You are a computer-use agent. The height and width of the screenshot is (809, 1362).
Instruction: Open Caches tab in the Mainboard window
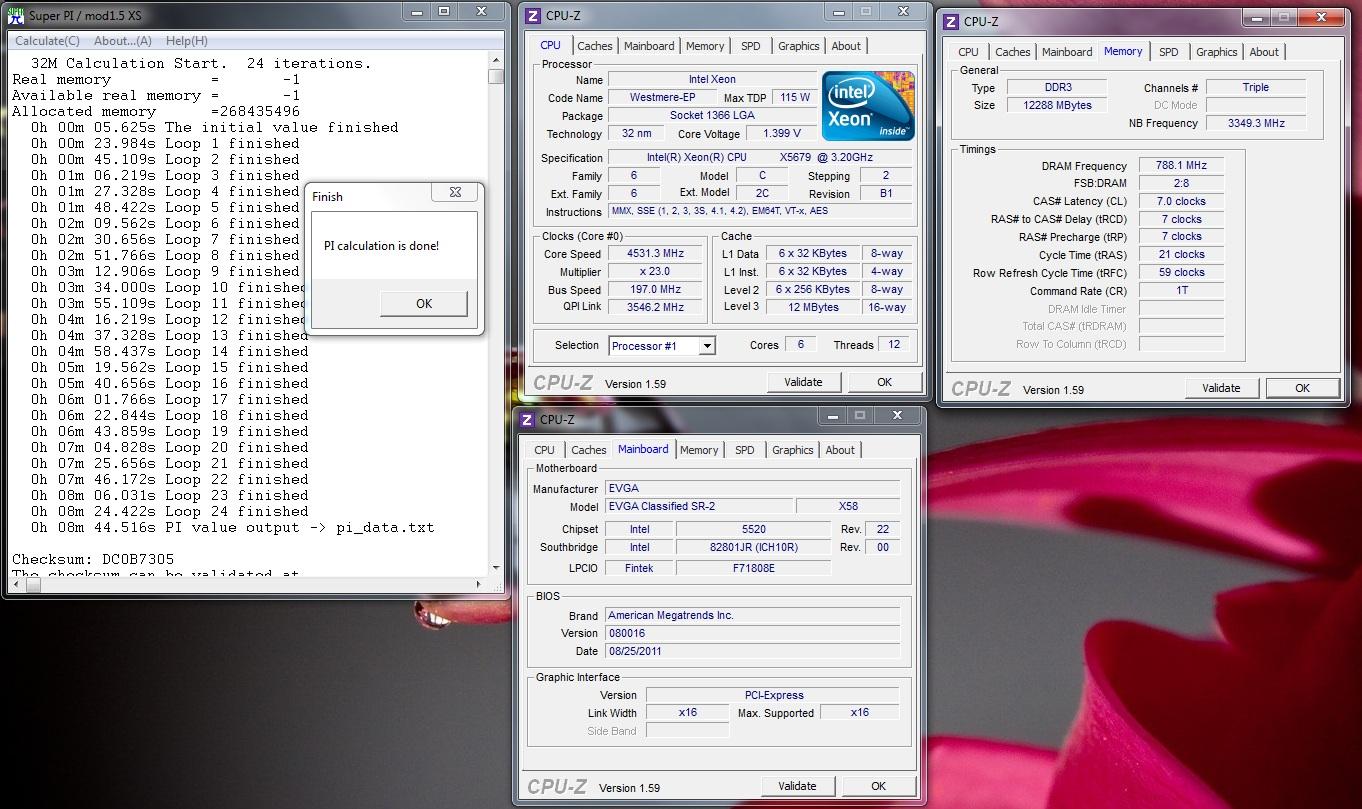point(589,450)
